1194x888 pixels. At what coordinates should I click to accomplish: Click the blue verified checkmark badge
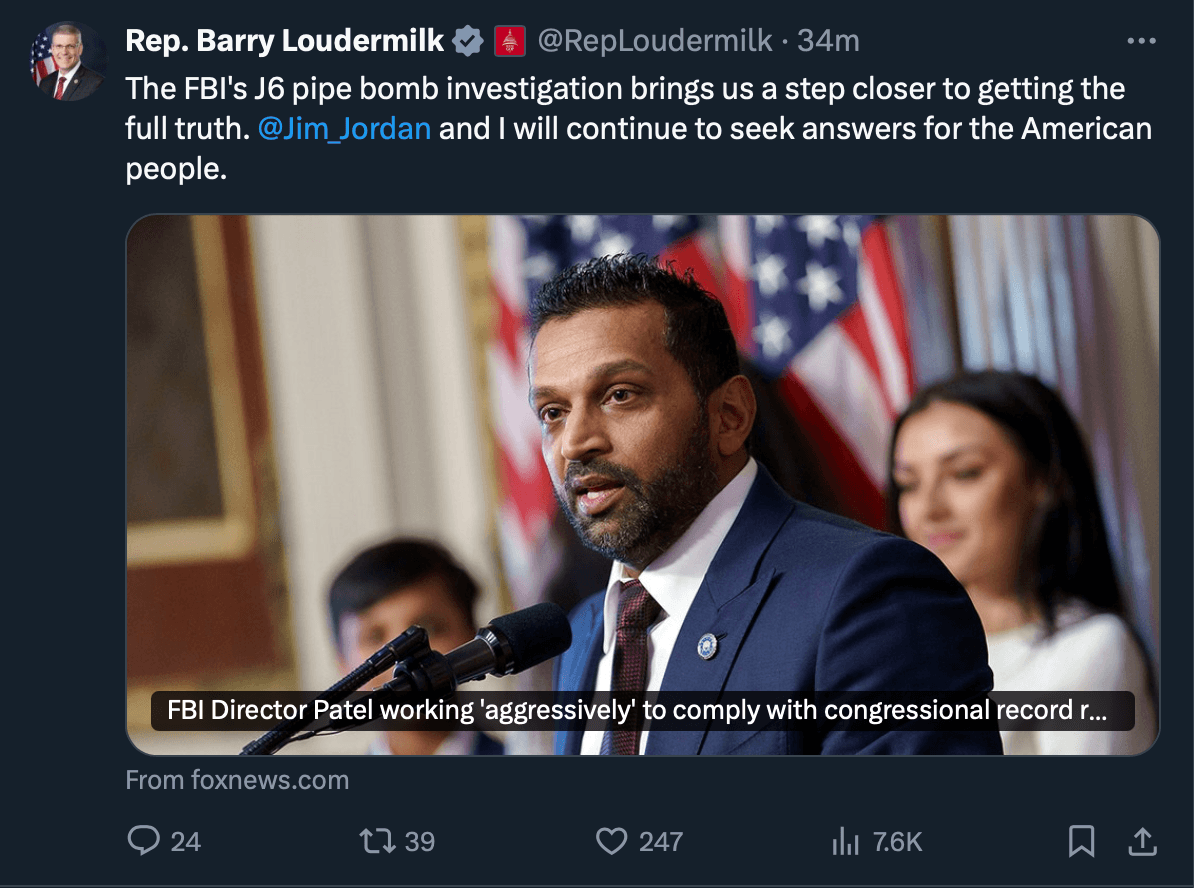[x=467, y=41]
